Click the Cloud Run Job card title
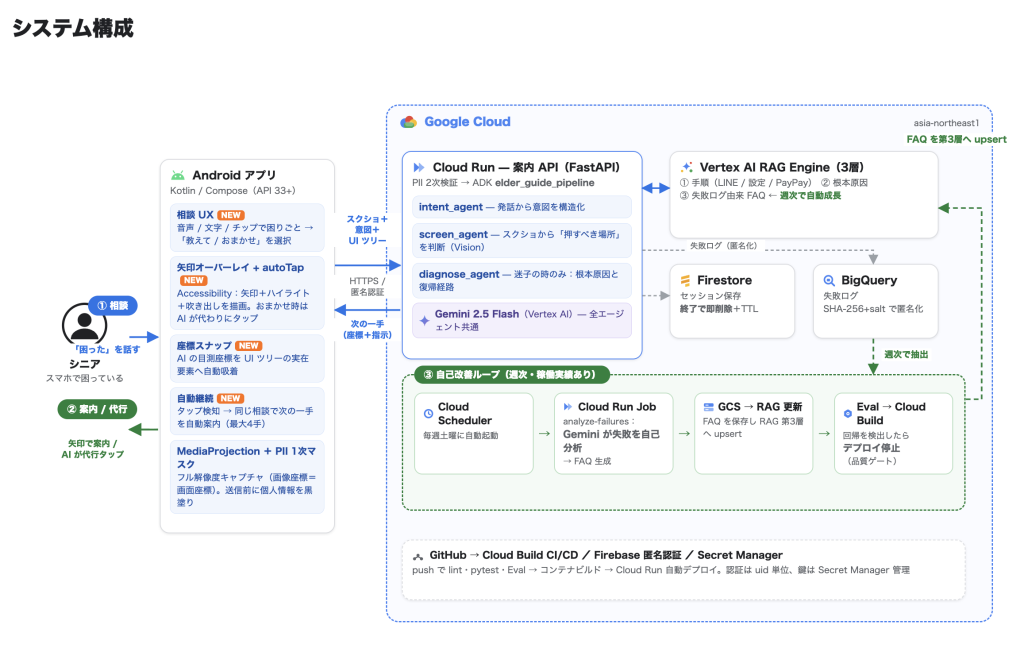1024x648 pixels. [x=616, y=406]
